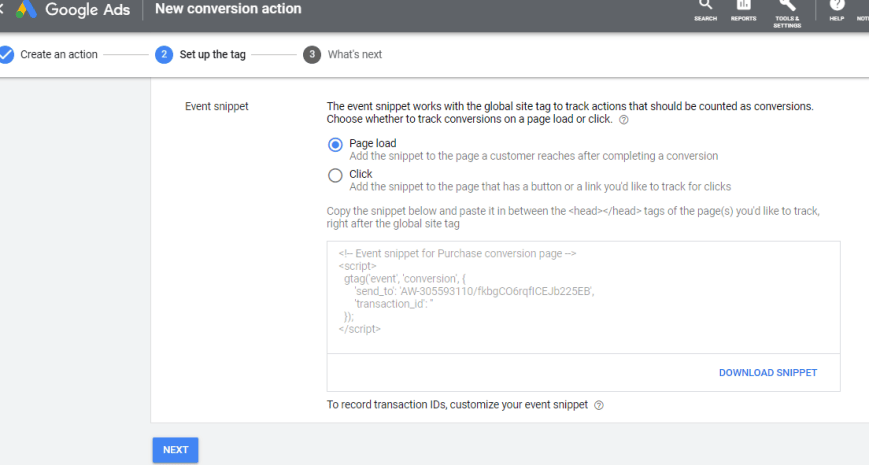Open the Help question mark icon

coord(836,6)
